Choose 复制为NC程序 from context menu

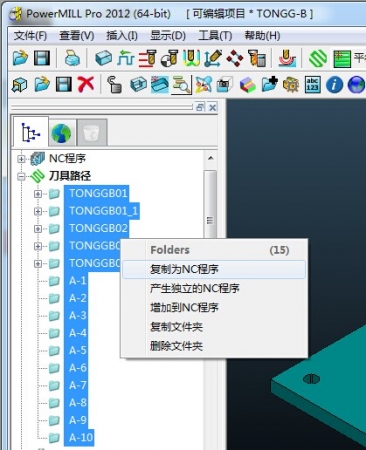pyautogui.click(x=214, y=269)
